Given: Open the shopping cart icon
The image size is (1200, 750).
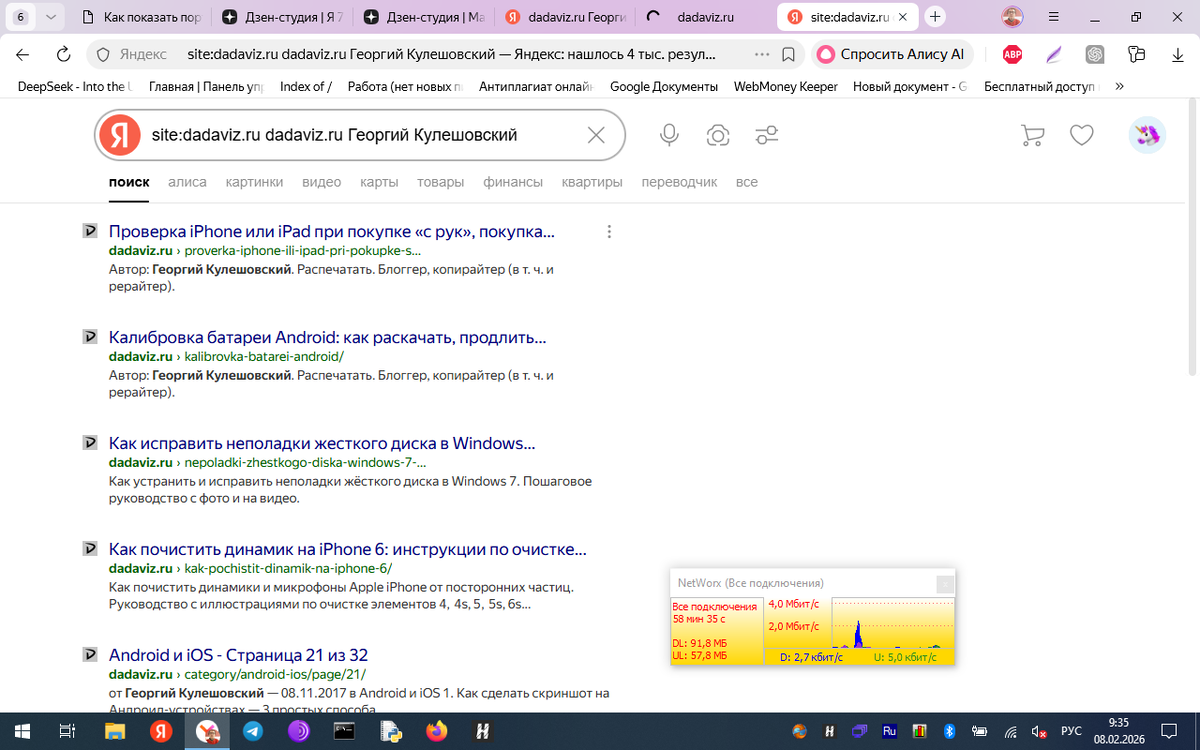Looking at the screenshot, I should coord(1032,135).
